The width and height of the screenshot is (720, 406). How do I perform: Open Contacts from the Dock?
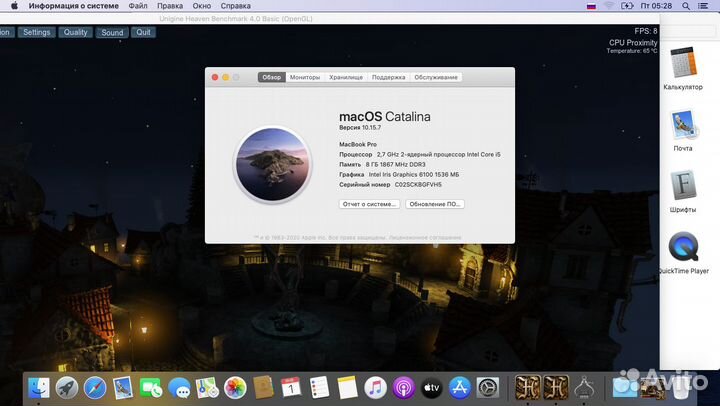(x=263, y=388)
